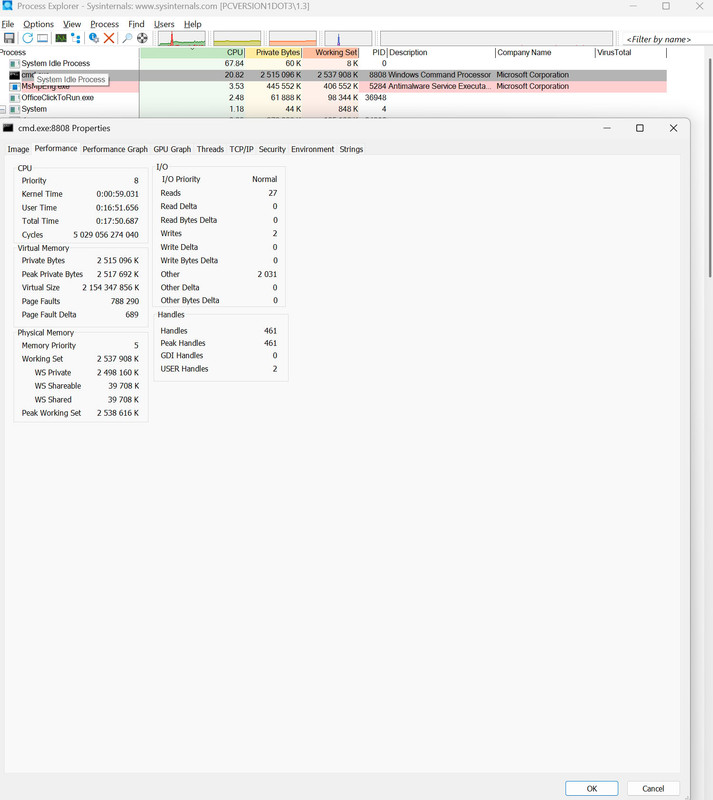This screenshot has width=713, height=800.
Task: Click the properties icon with blue circle
Action: 94,38
